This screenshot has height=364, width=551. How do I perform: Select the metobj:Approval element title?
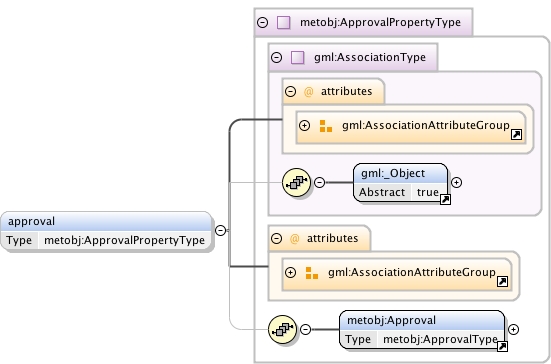391,320
